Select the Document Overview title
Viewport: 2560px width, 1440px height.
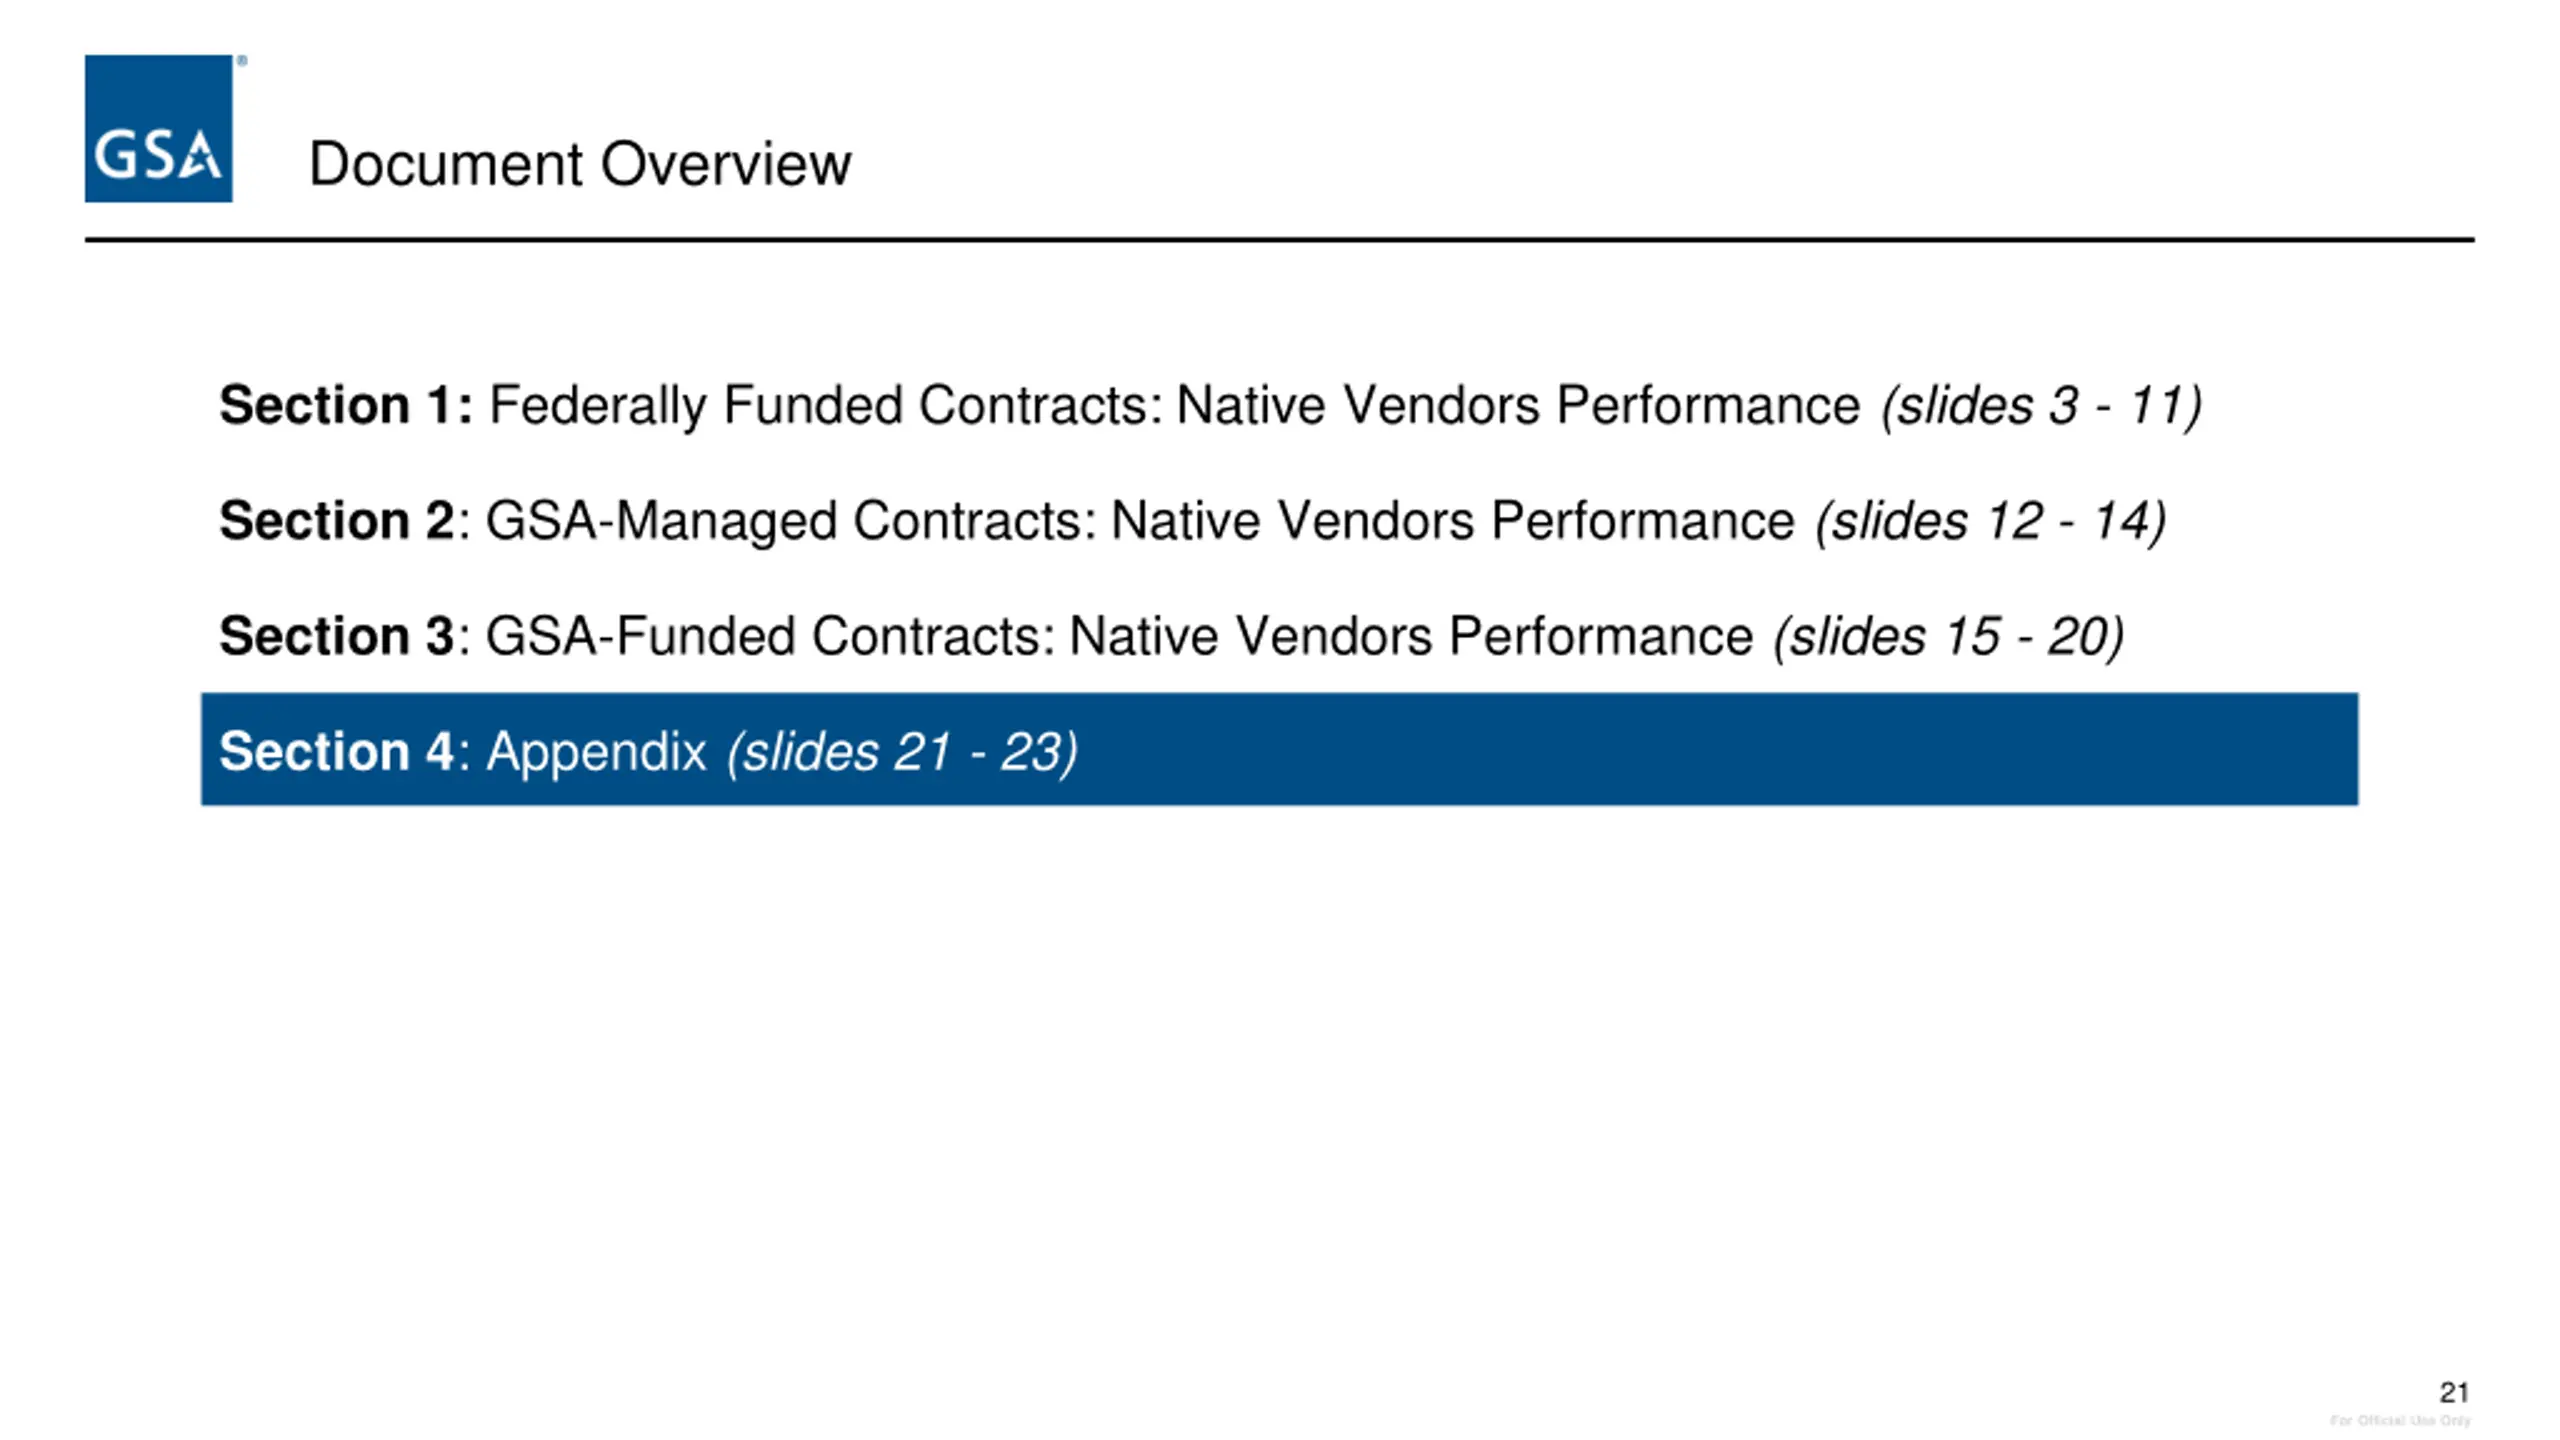click(580, 164)
